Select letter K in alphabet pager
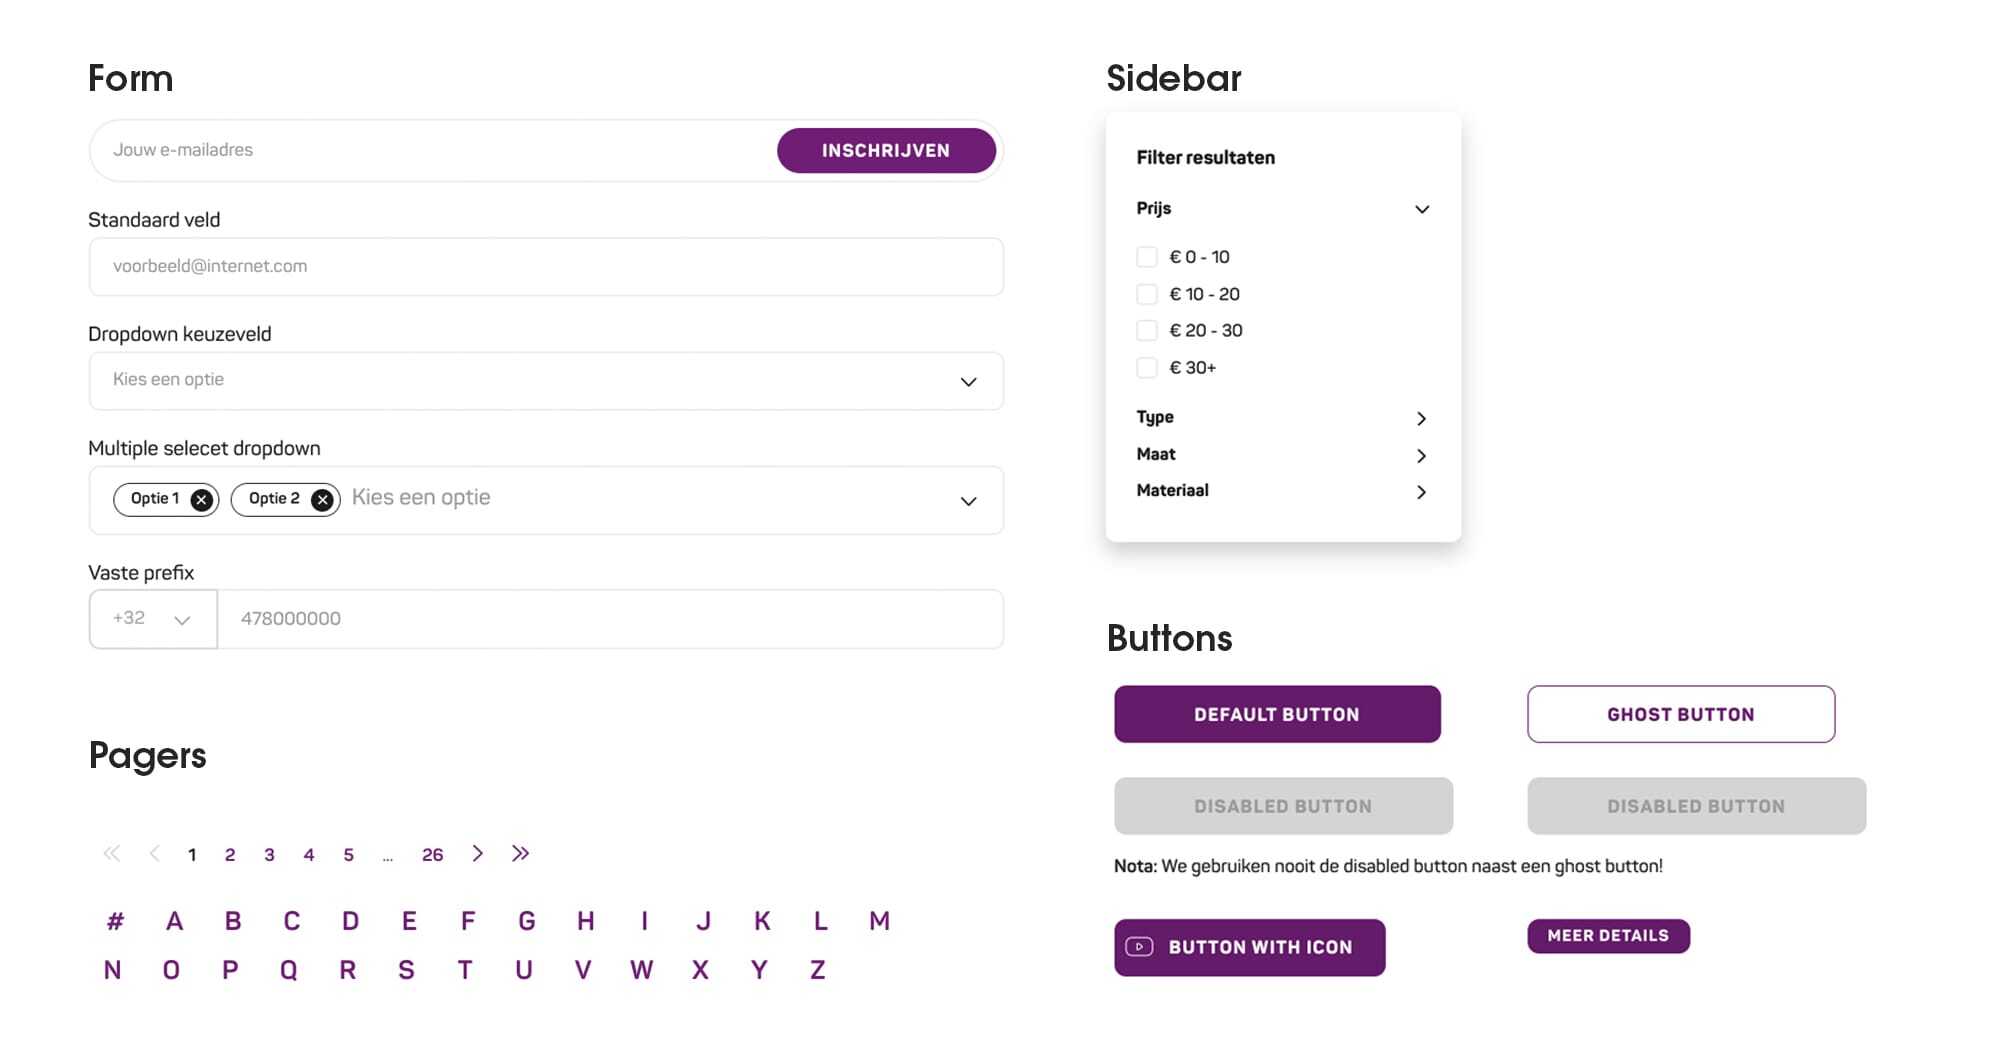This screenshot has width=2000, height=1042. pos(762,921)
